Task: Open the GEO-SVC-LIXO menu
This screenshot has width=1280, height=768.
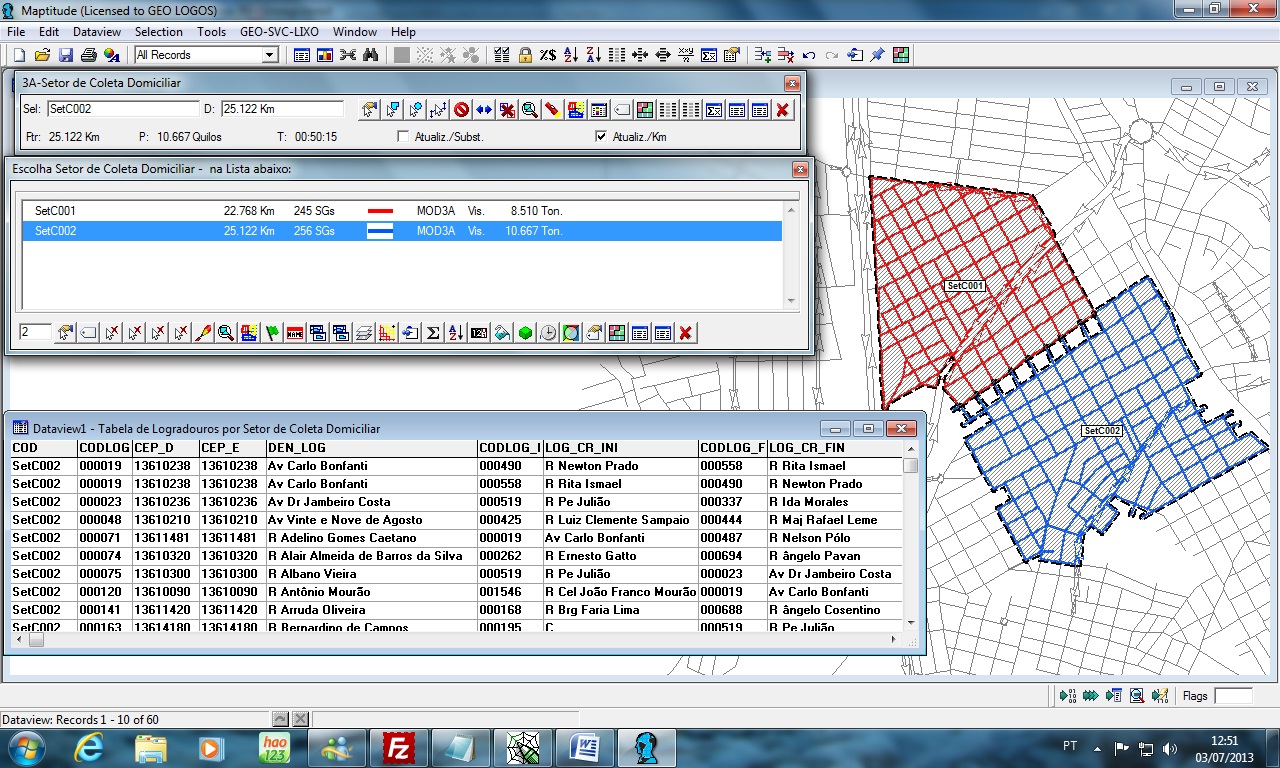Action: click(x=279, y=32)
